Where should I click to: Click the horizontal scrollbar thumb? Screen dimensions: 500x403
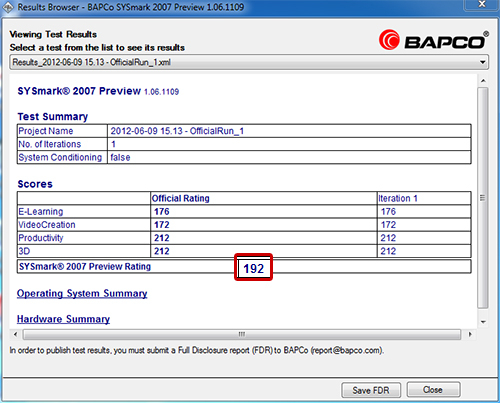pos(242,334)
